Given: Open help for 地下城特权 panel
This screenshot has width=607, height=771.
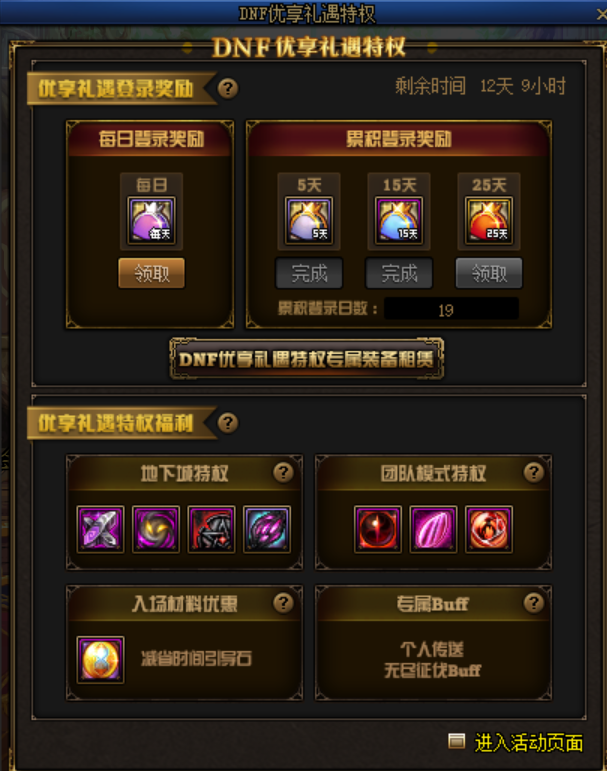Looking at the screenshot, I should click(283, 473).
